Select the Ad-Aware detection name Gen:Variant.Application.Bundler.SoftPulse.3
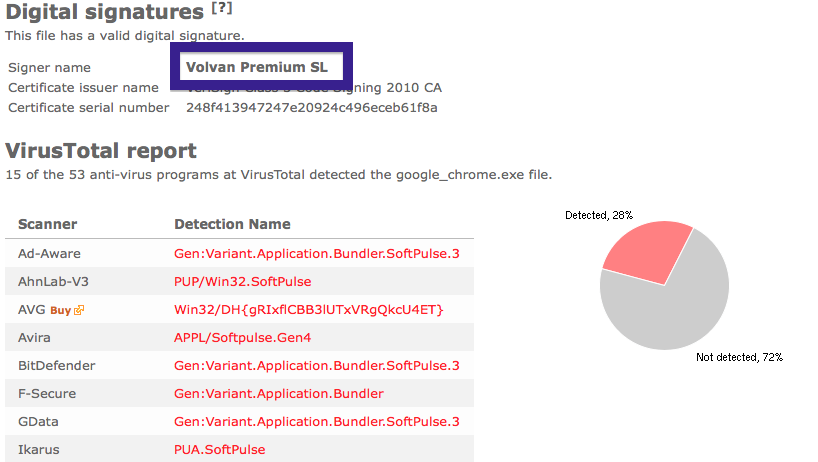The height and width of the screenshot is (462, 818). tap(317, 254)
